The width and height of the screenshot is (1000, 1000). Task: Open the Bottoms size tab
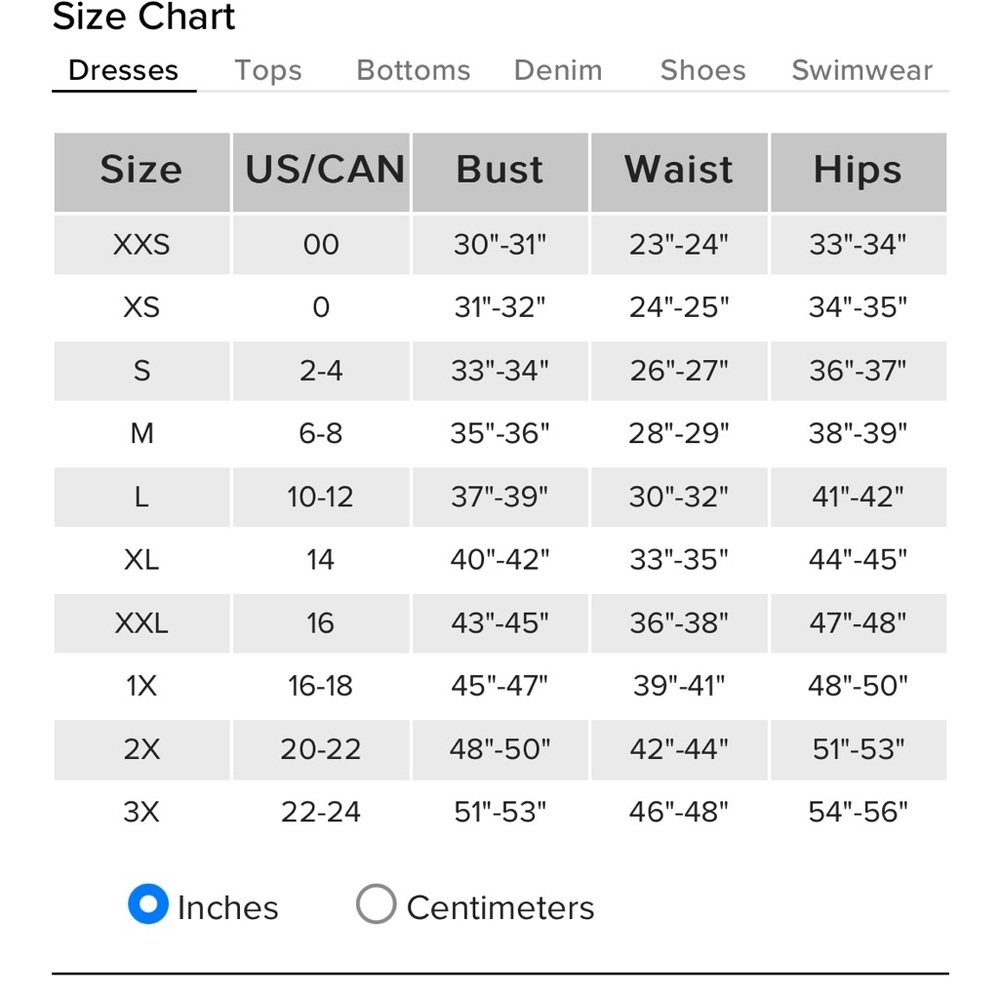(x=413, y=71)
